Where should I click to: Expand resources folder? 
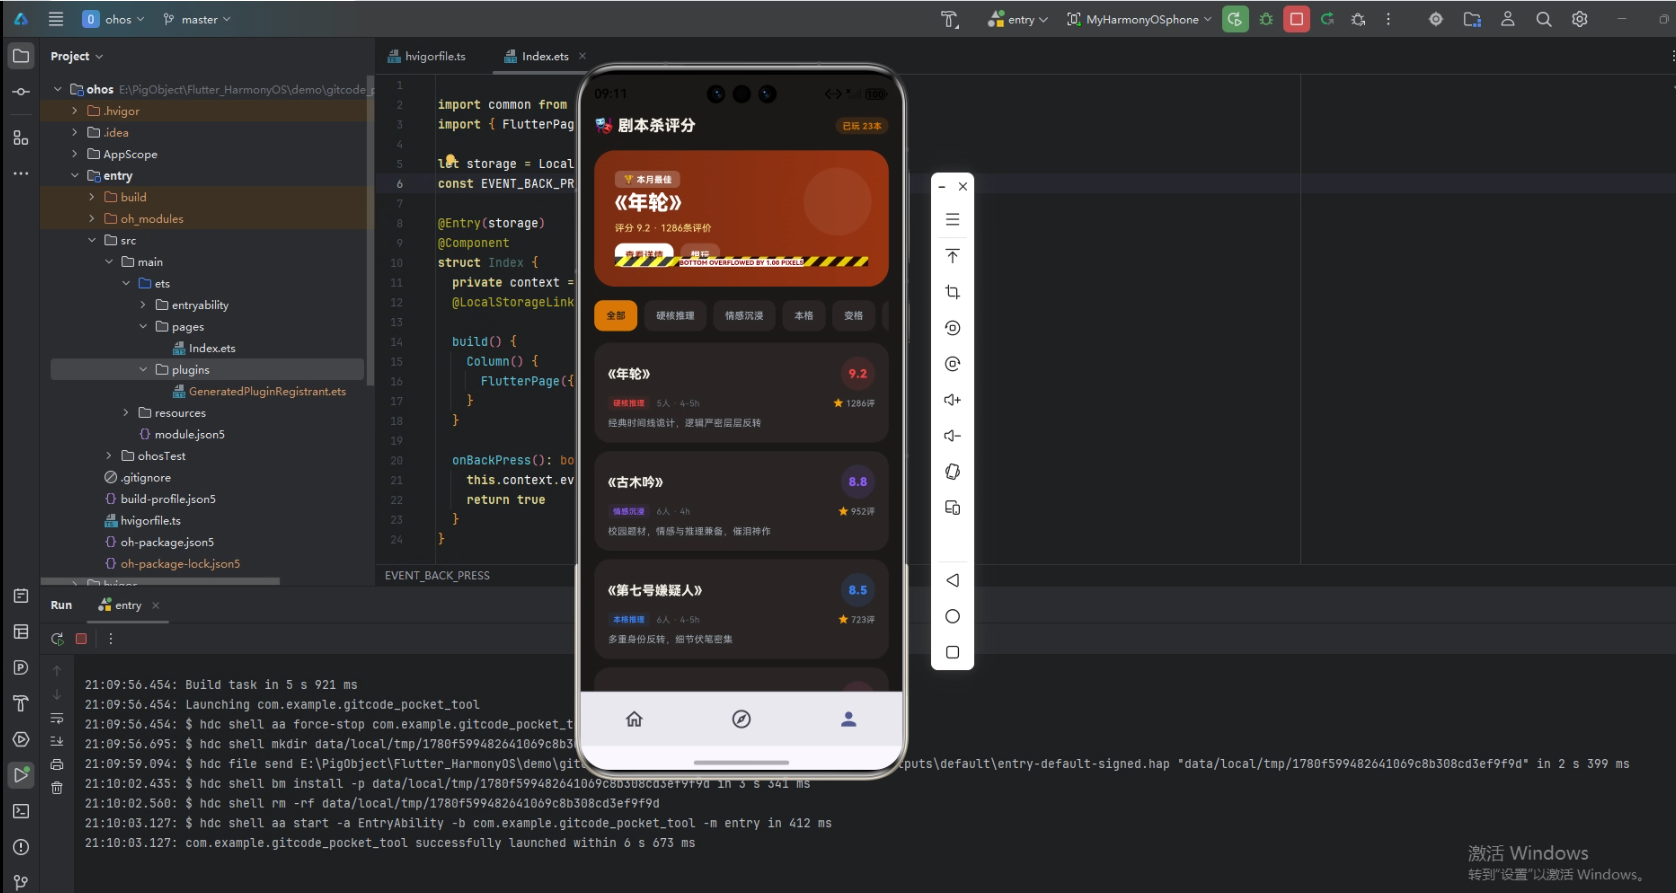pos(126,413)
